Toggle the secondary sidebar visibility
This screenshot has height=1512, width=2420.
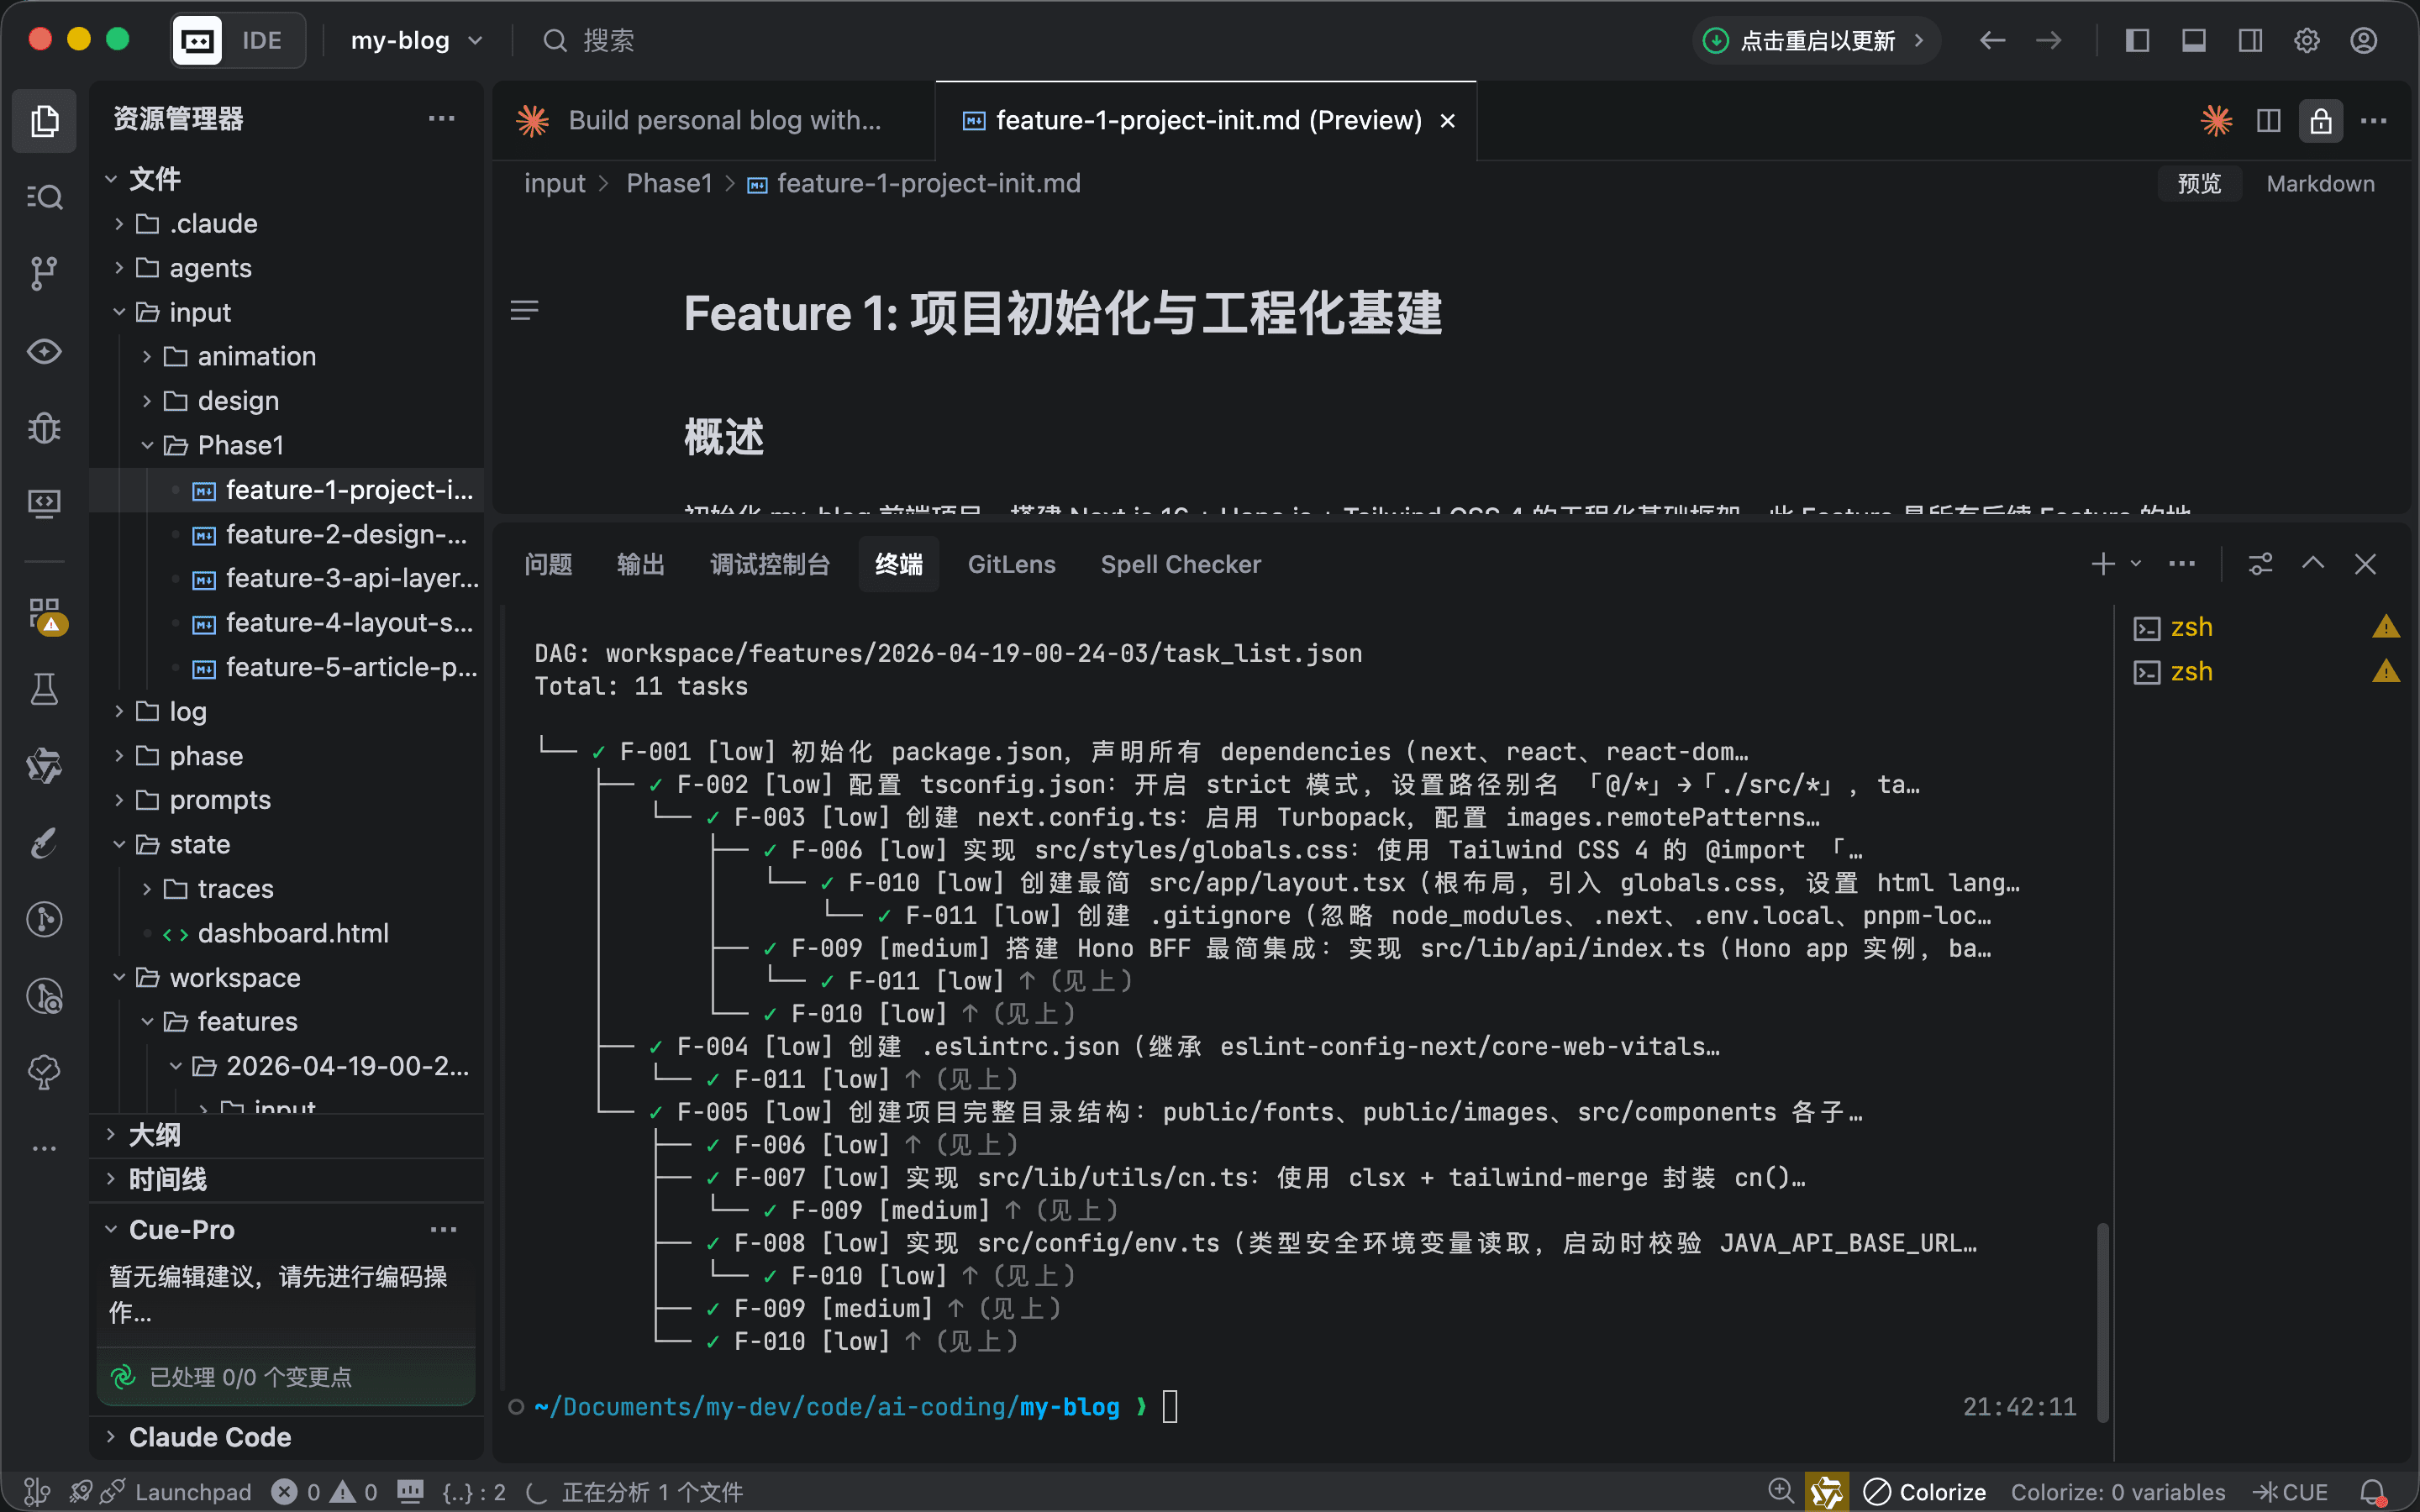point(2250,40)
